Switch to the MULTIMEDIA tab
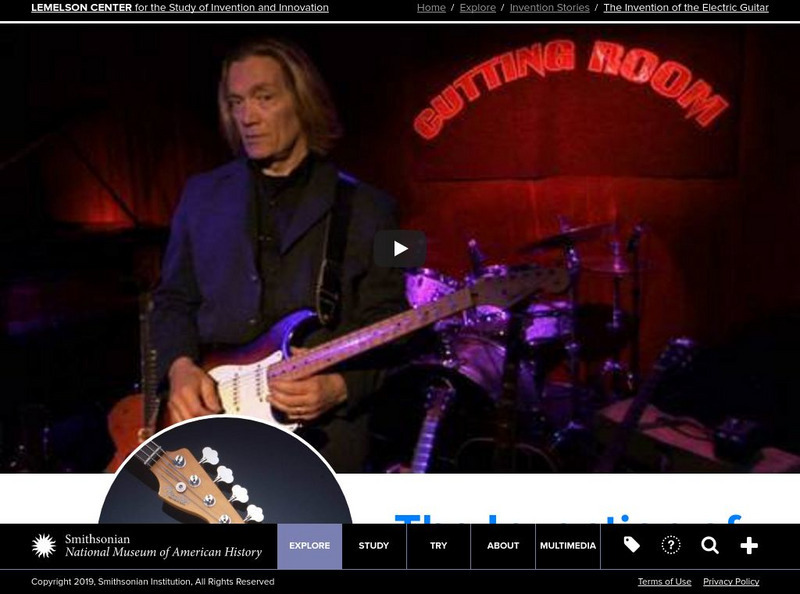This screenshot has width=800, height=594. click(566, 546)
